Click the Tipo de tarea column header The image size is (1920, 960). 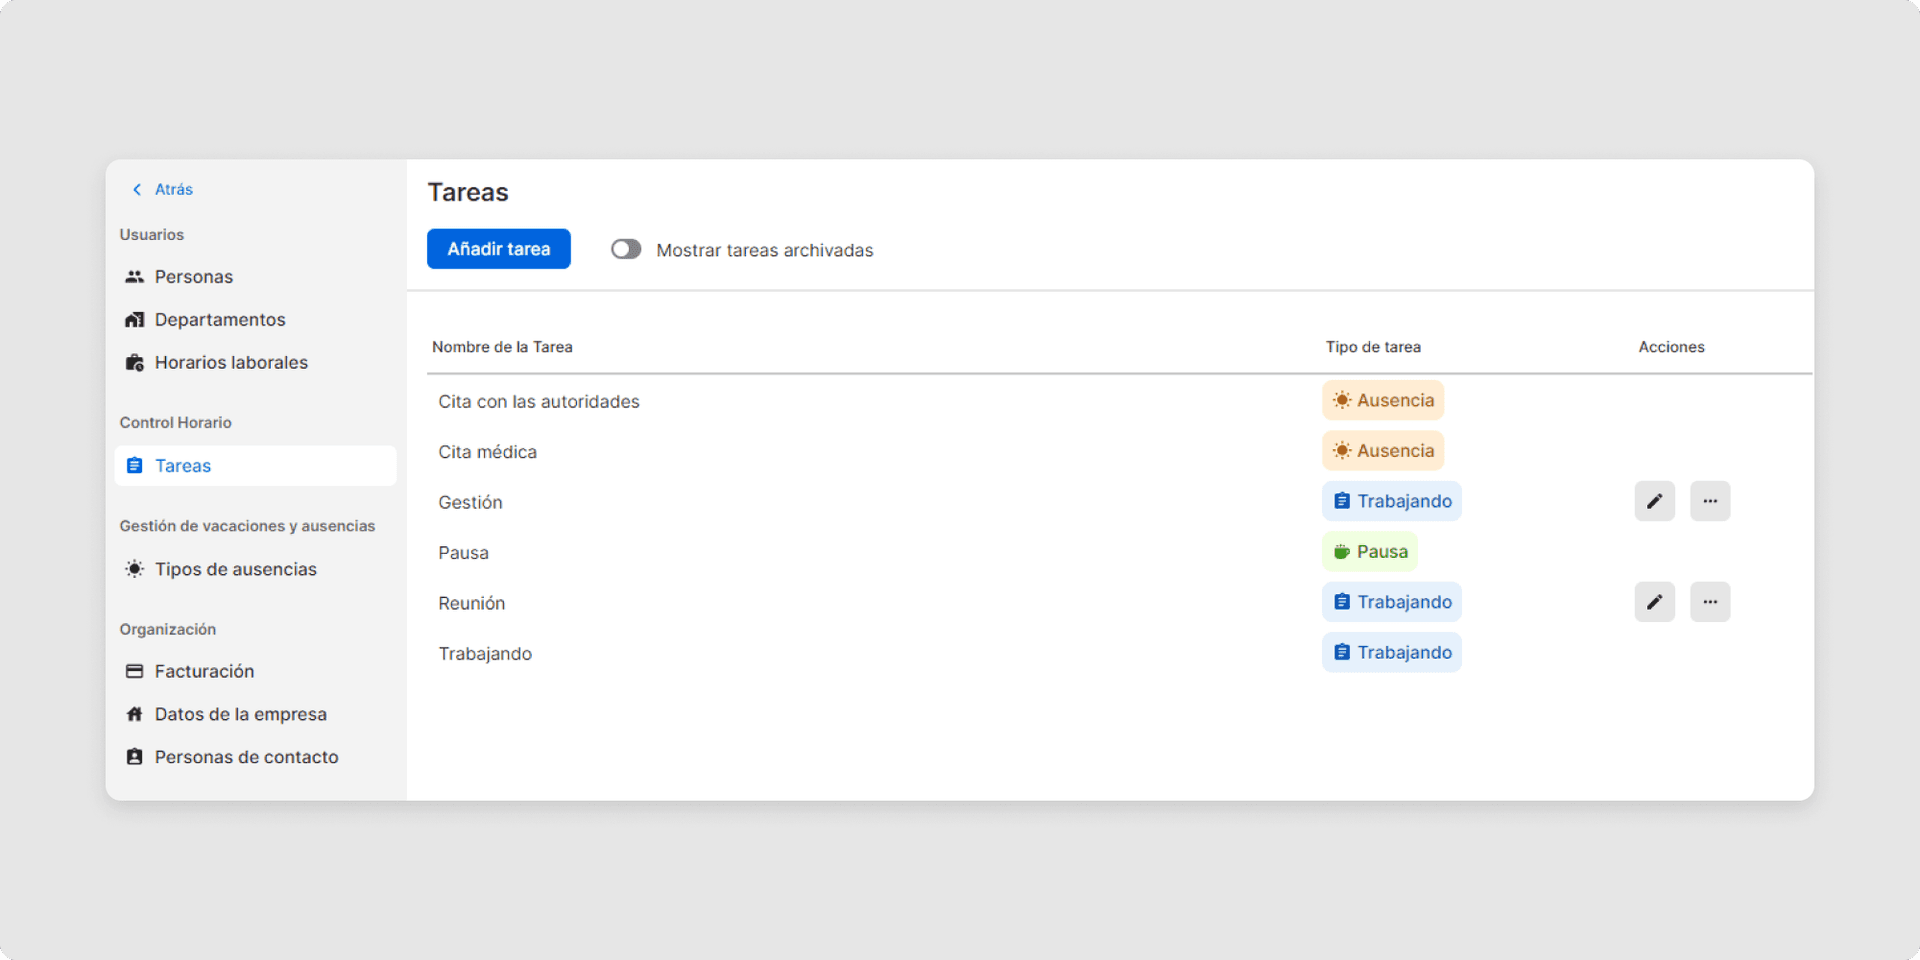pos(1373,347)
